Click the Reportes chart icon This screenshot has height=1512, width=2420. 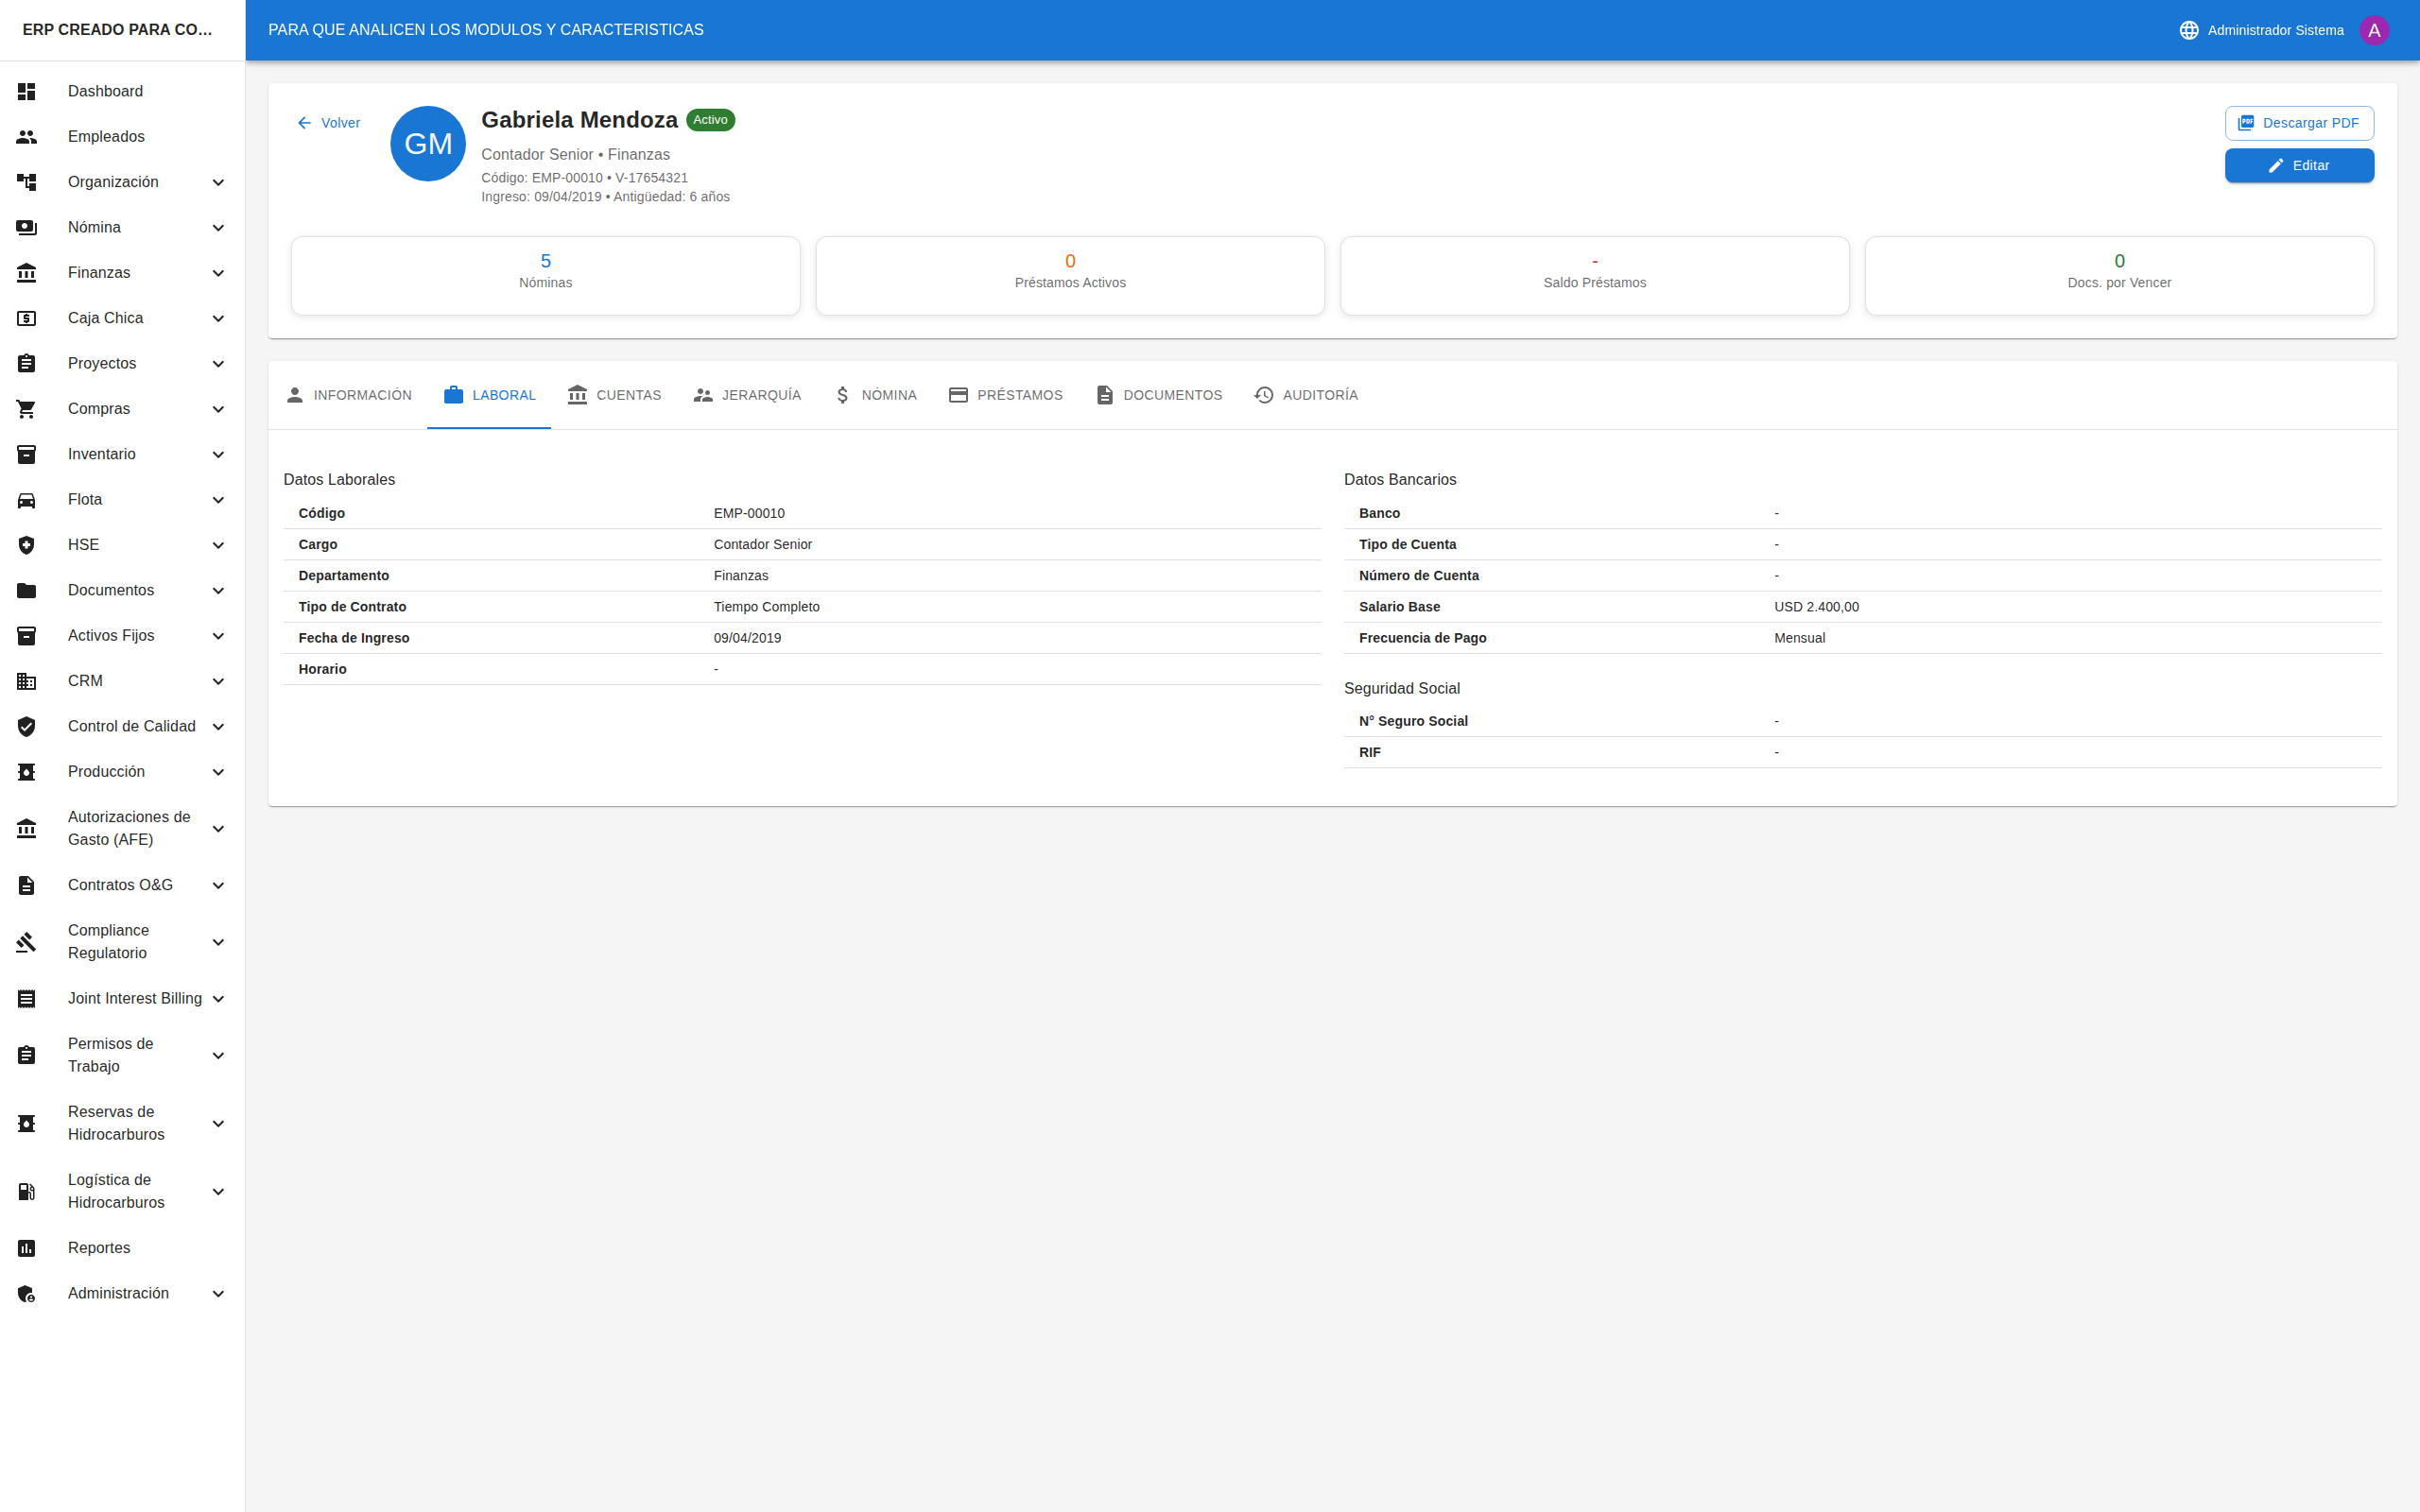click(27, 1248)
